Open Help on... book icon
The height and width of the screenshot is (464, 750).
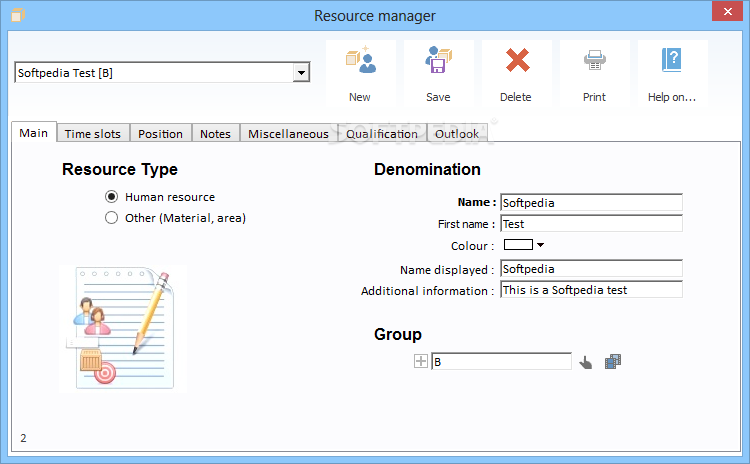pos(673,73)
